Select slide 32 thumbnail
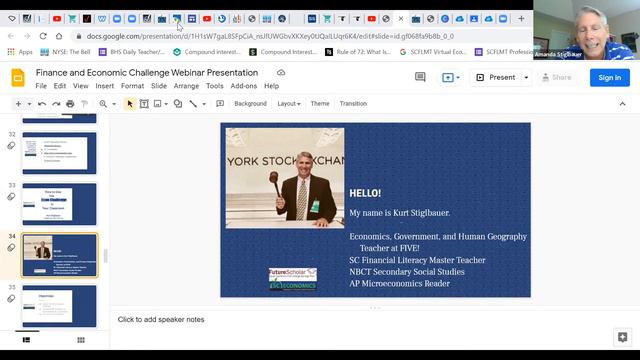Image resolution: width=640 pixels, height=360 pixels. 60,153
